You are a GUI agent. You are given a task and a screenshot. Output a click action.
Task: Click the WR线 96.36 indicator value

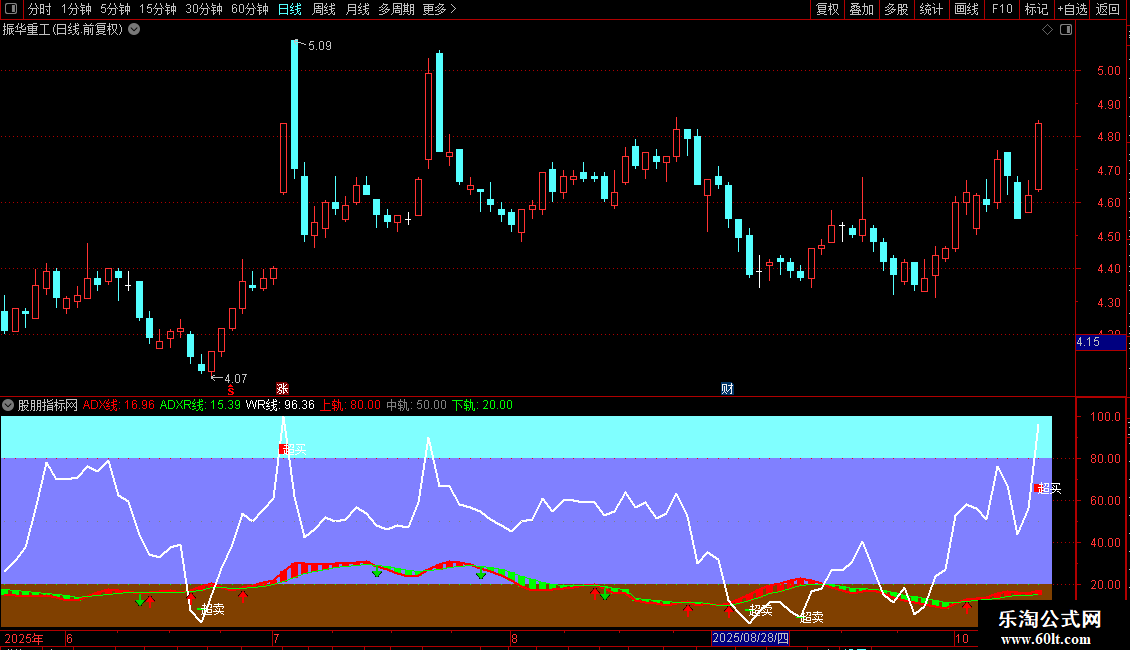click(x=280, y=405)
